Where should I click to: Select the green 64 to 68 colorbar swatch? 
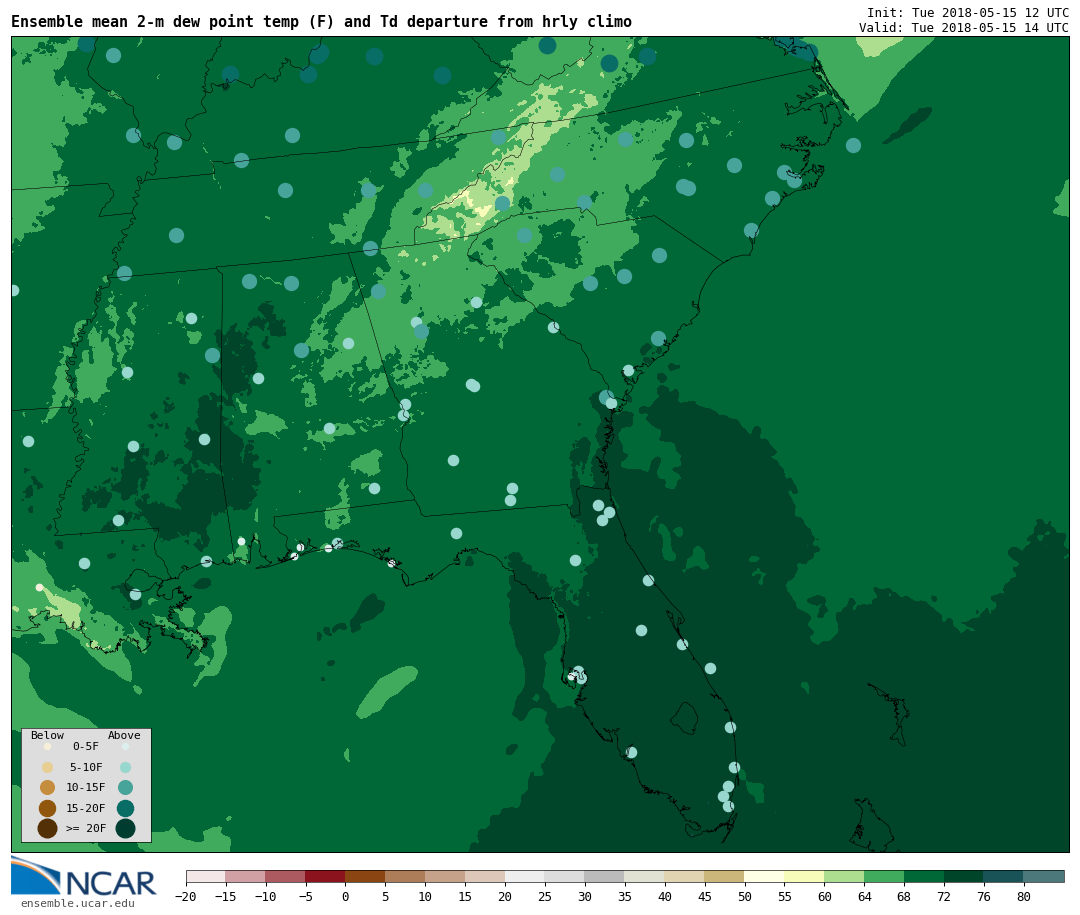(883, 877)
